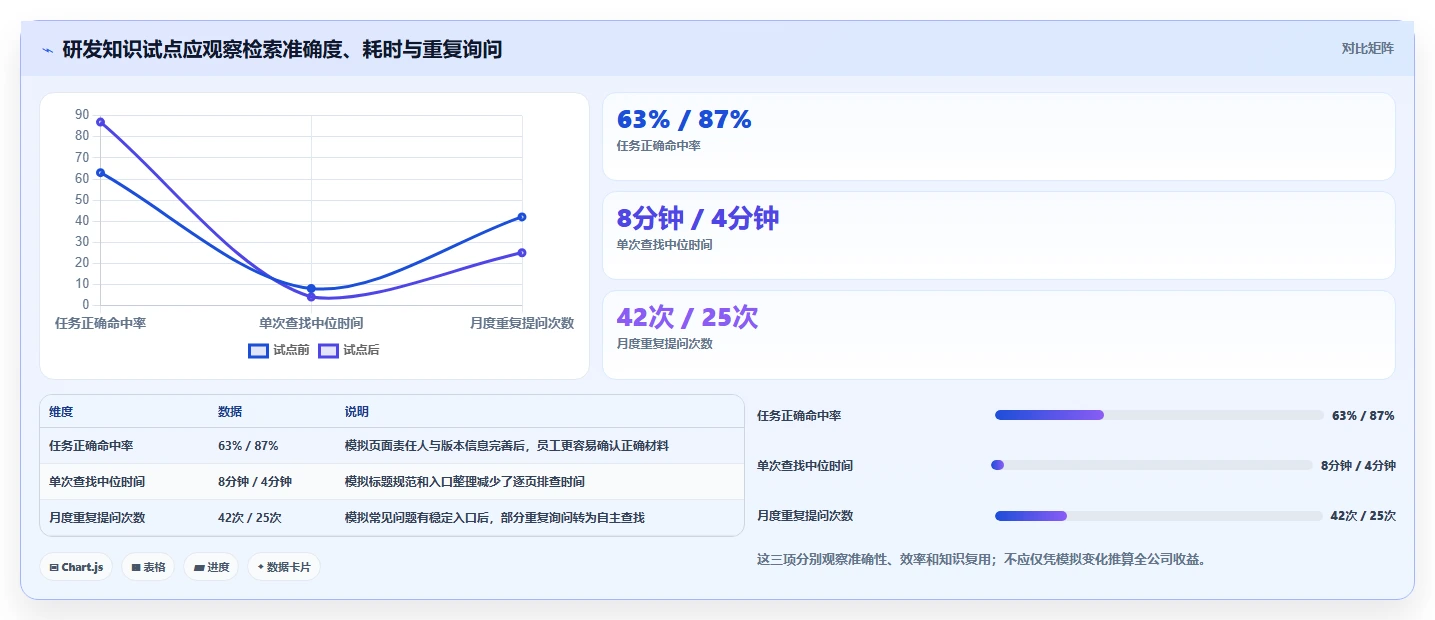Toggle the 试点后 legend item
1435x620 pixels.
pyautogui.click(x=349, y=350)
